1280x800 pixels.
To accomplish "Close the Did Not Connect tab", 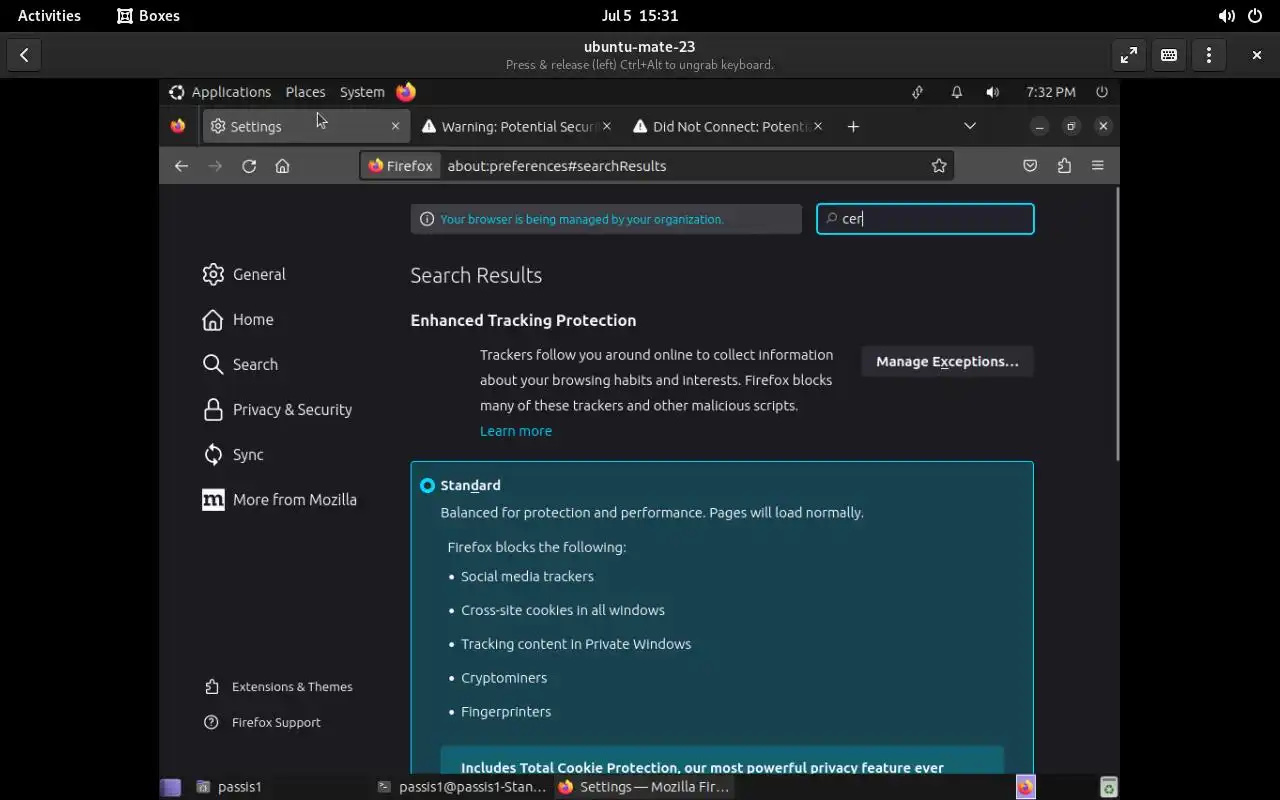I will point(818,126).
